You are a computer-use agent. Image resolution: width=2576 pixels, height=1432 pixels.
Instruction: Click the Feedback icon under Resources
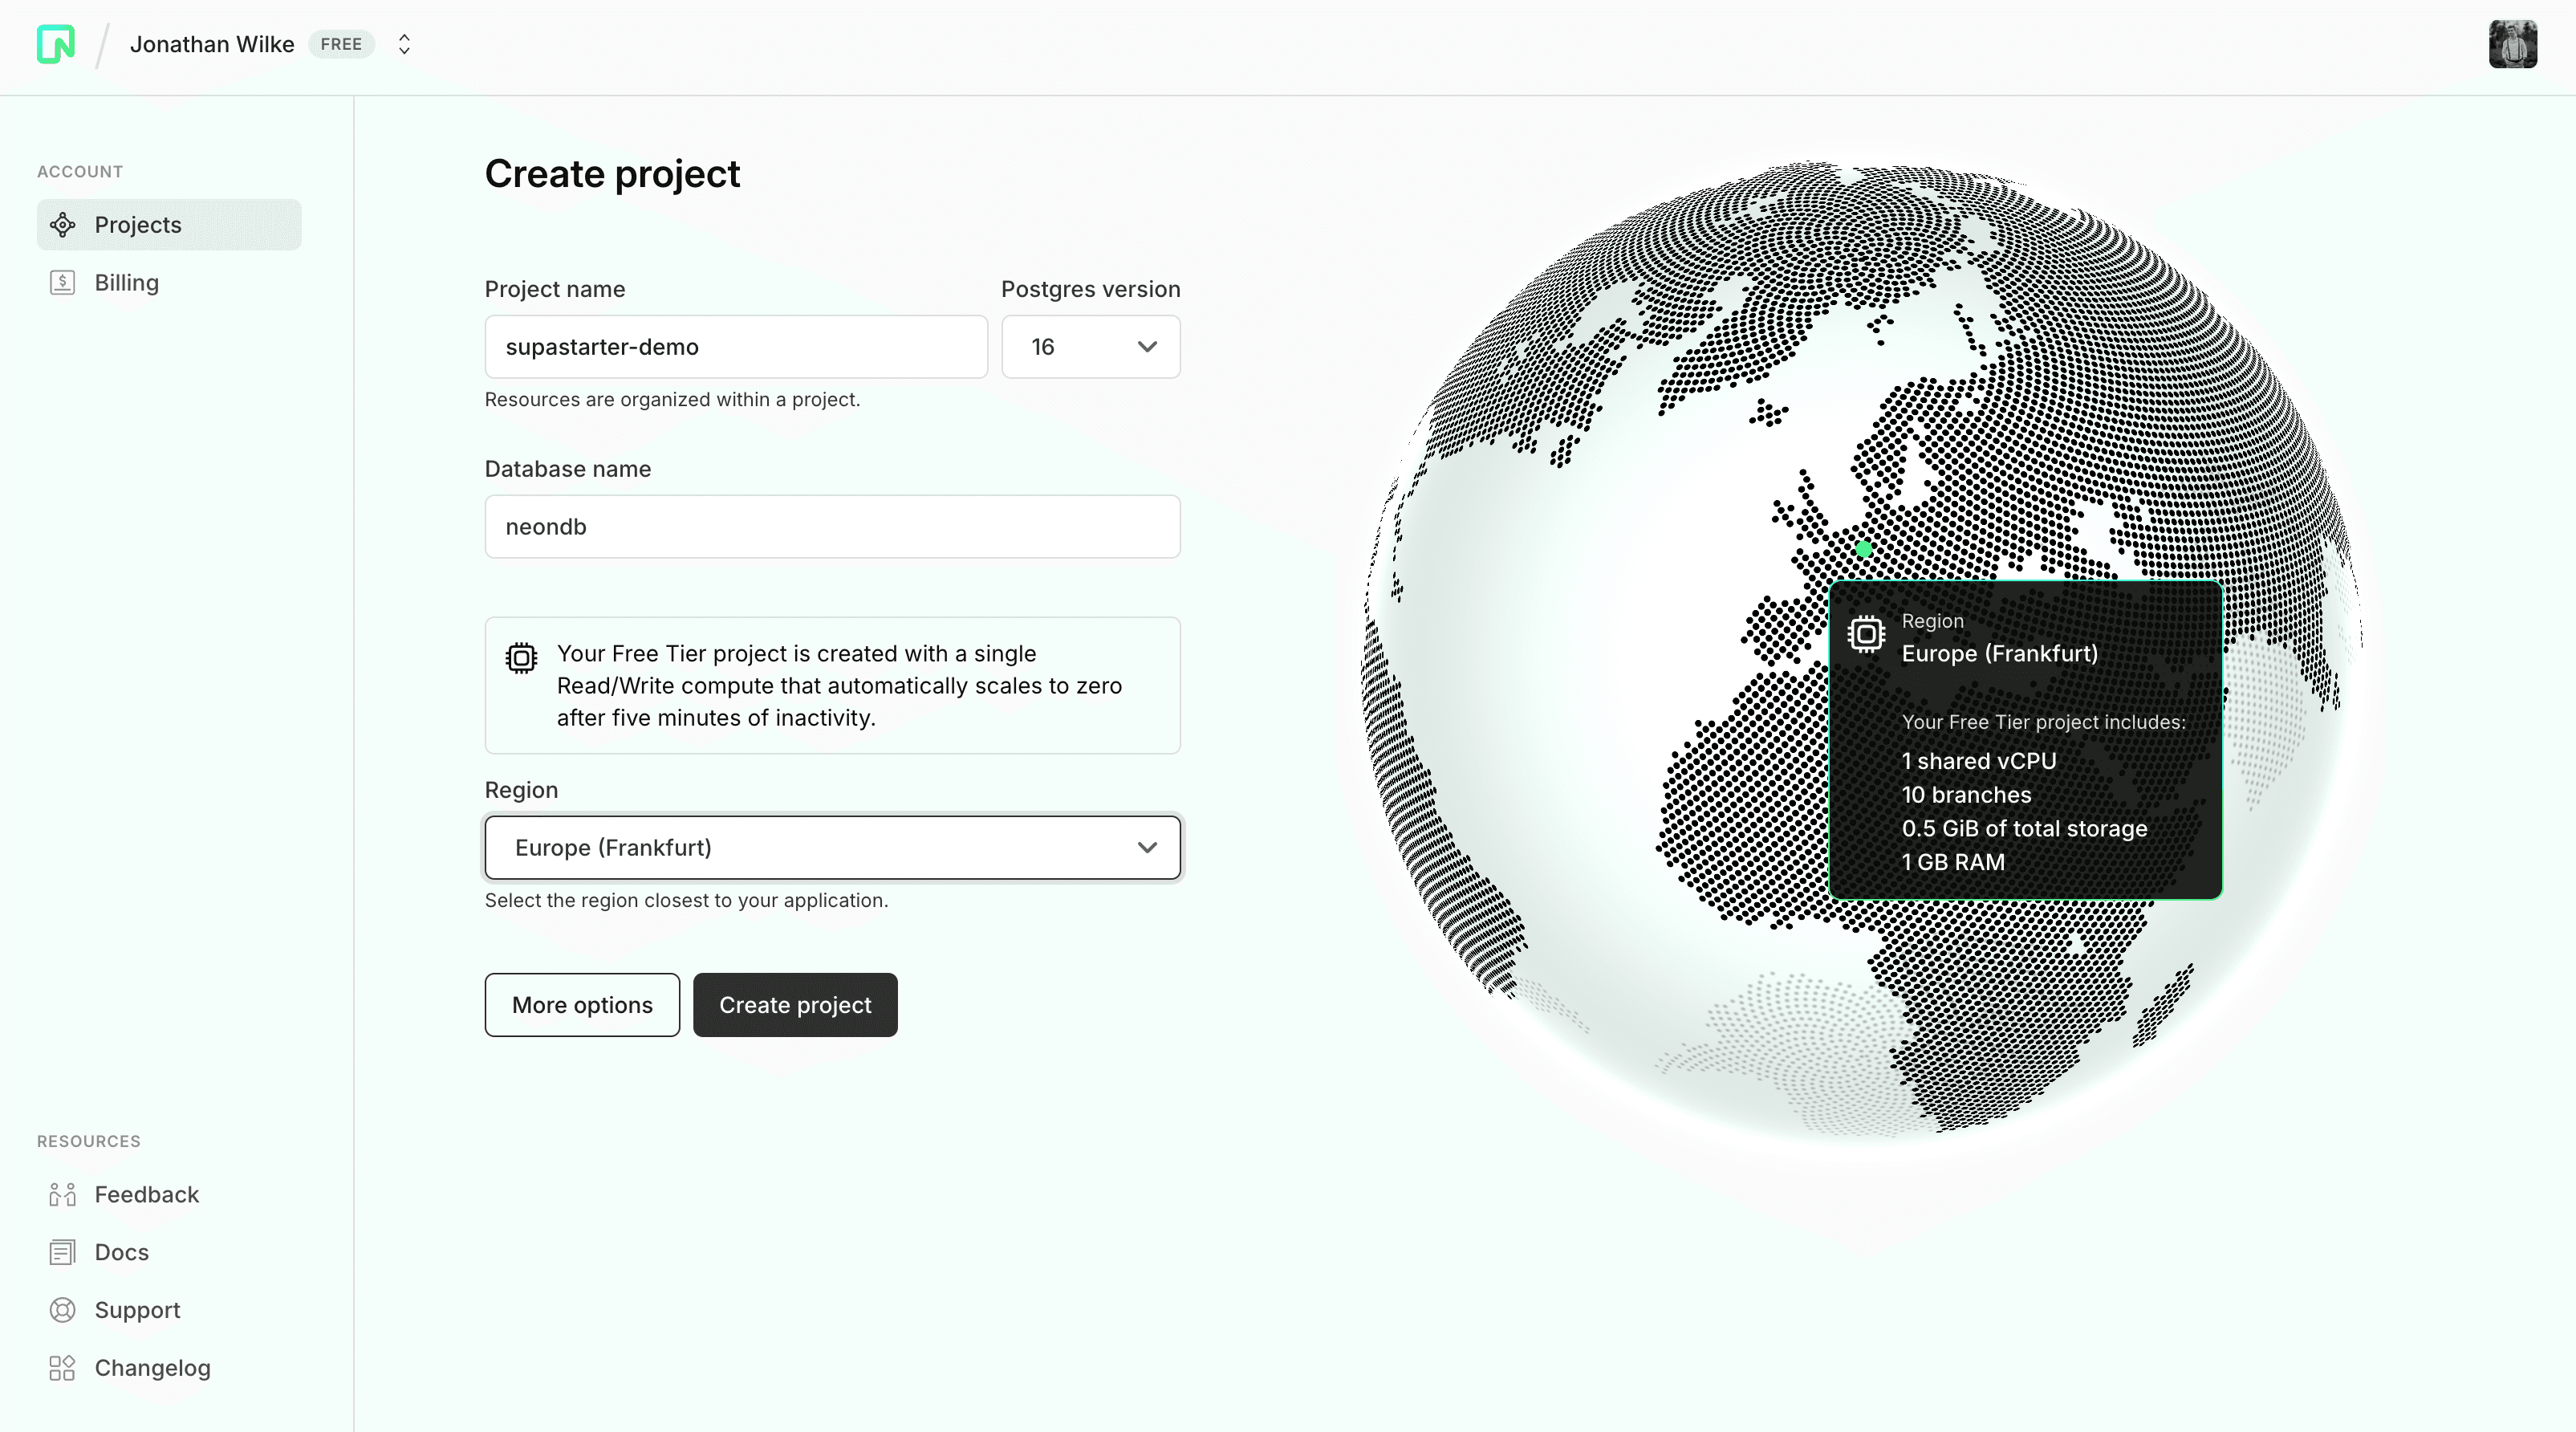coord(62,1194)
